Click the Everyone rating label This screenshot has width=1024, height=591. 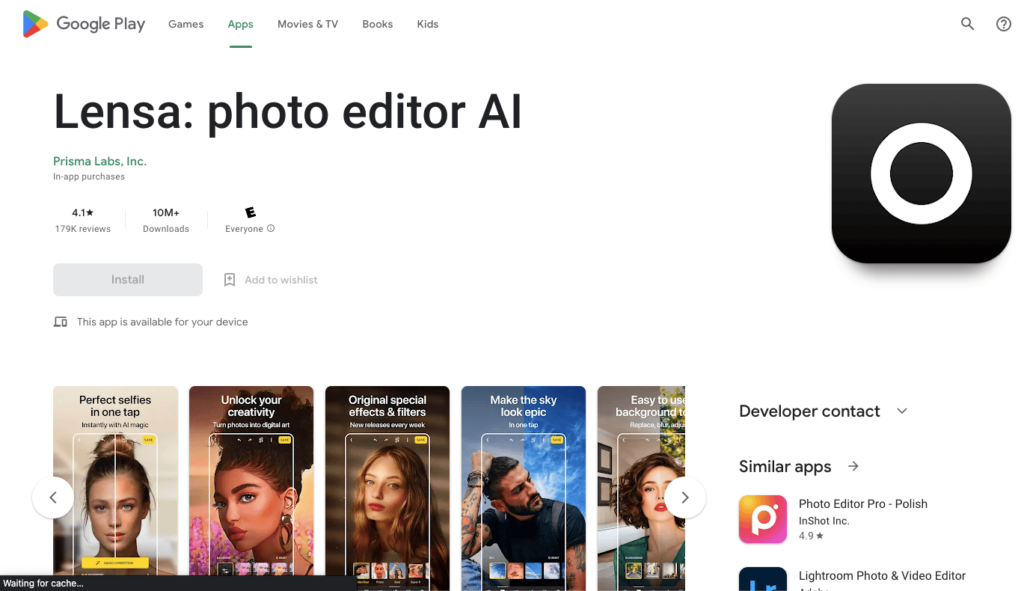(x=244, y=229)
